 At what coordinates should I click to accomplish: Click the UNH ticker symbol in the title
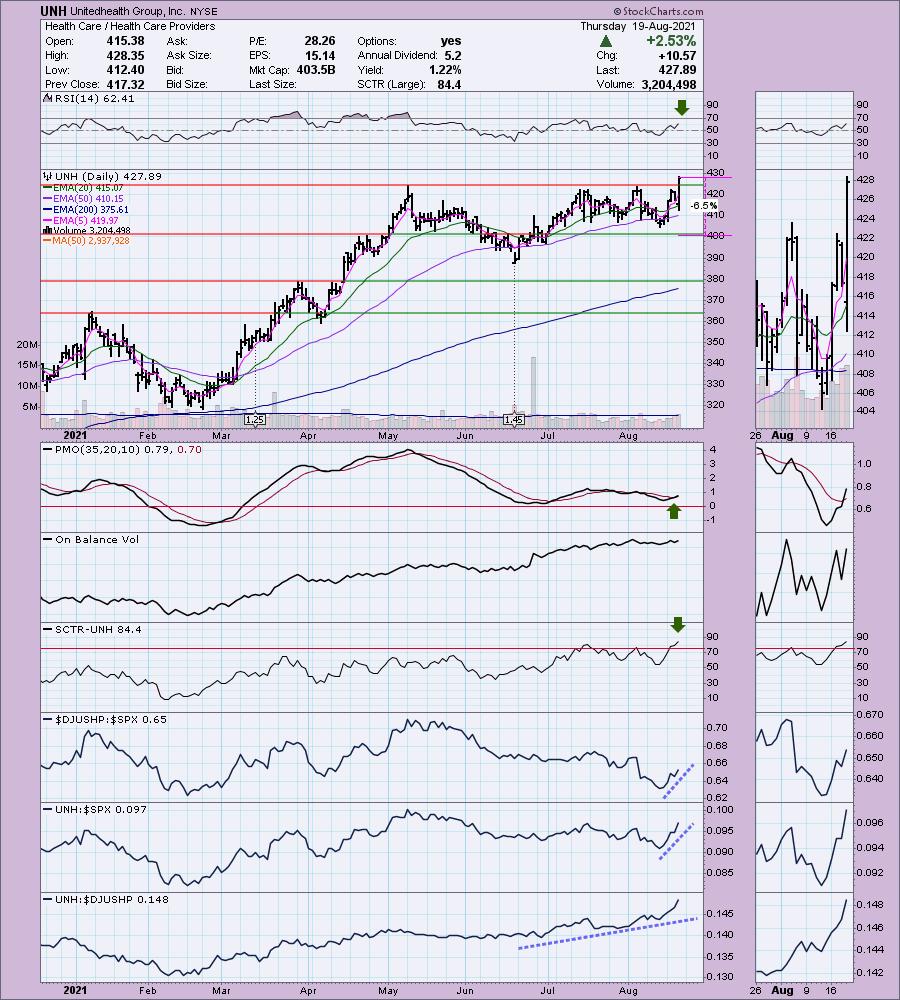(53, 11)
